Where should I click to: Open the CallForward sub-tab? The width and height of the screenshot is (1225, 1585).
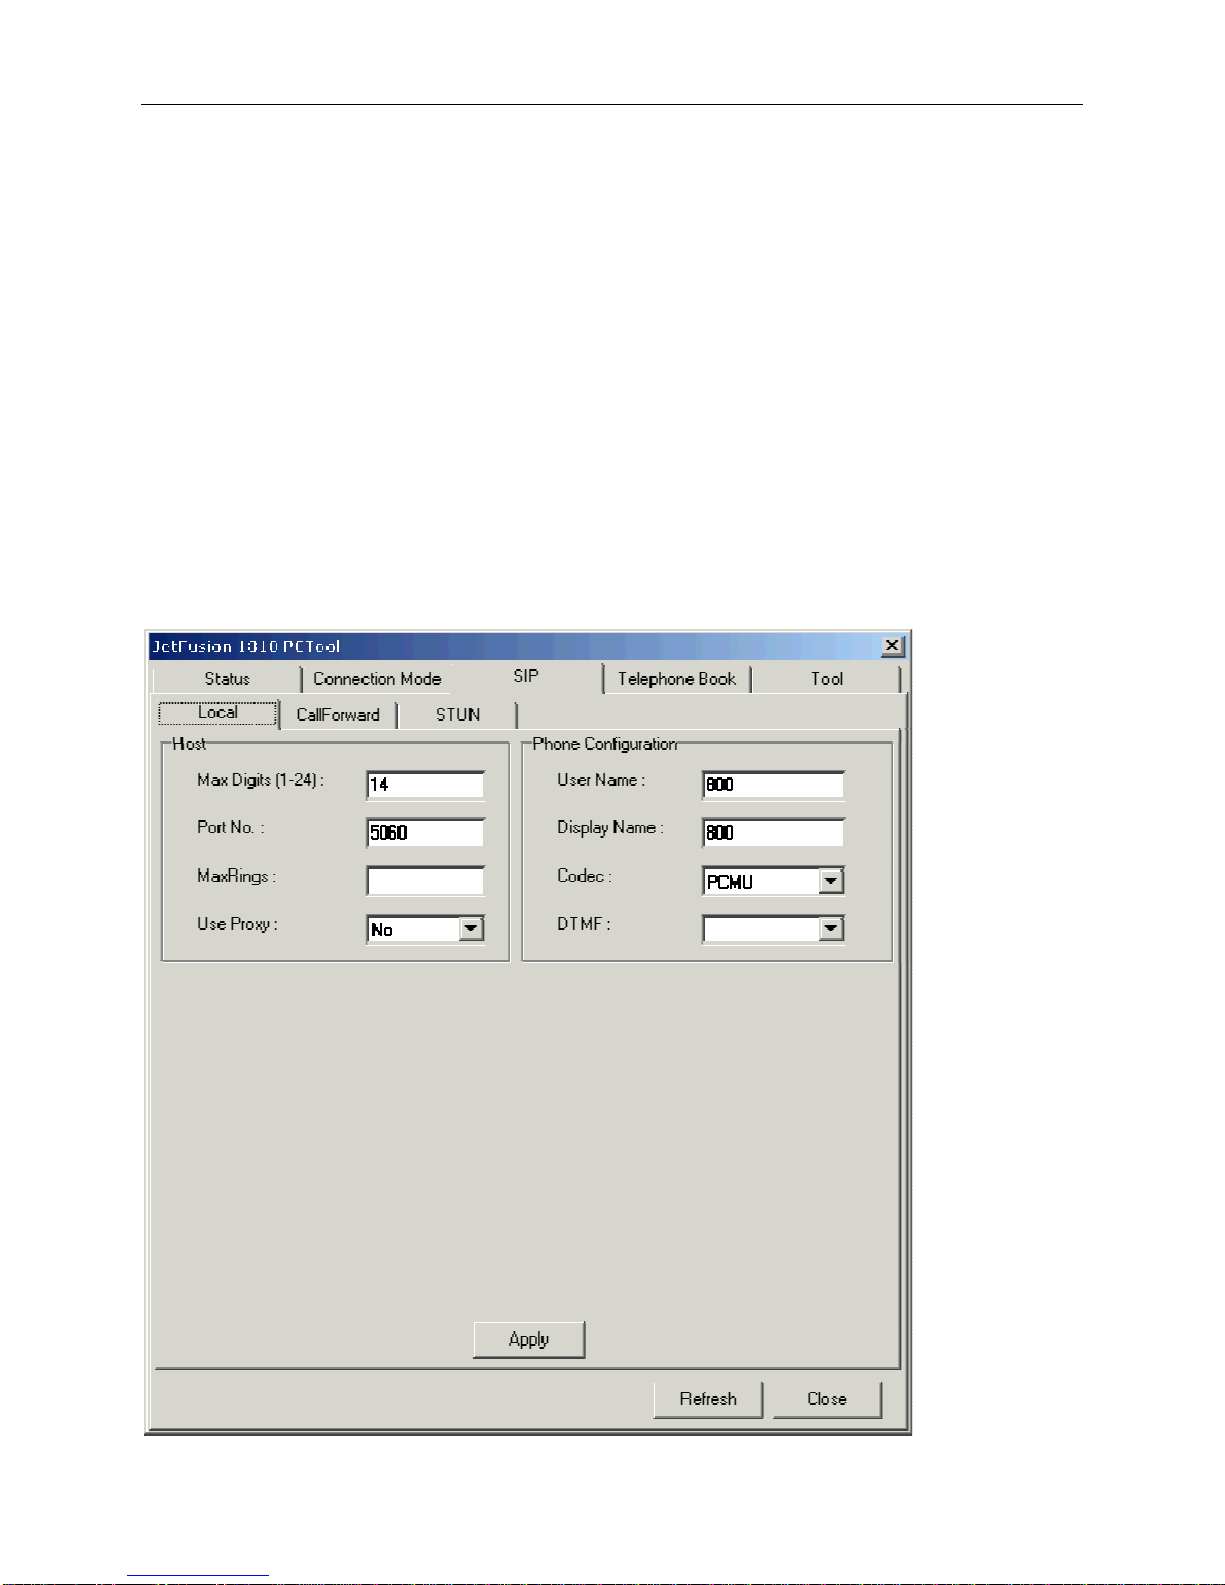click(338, 715)
